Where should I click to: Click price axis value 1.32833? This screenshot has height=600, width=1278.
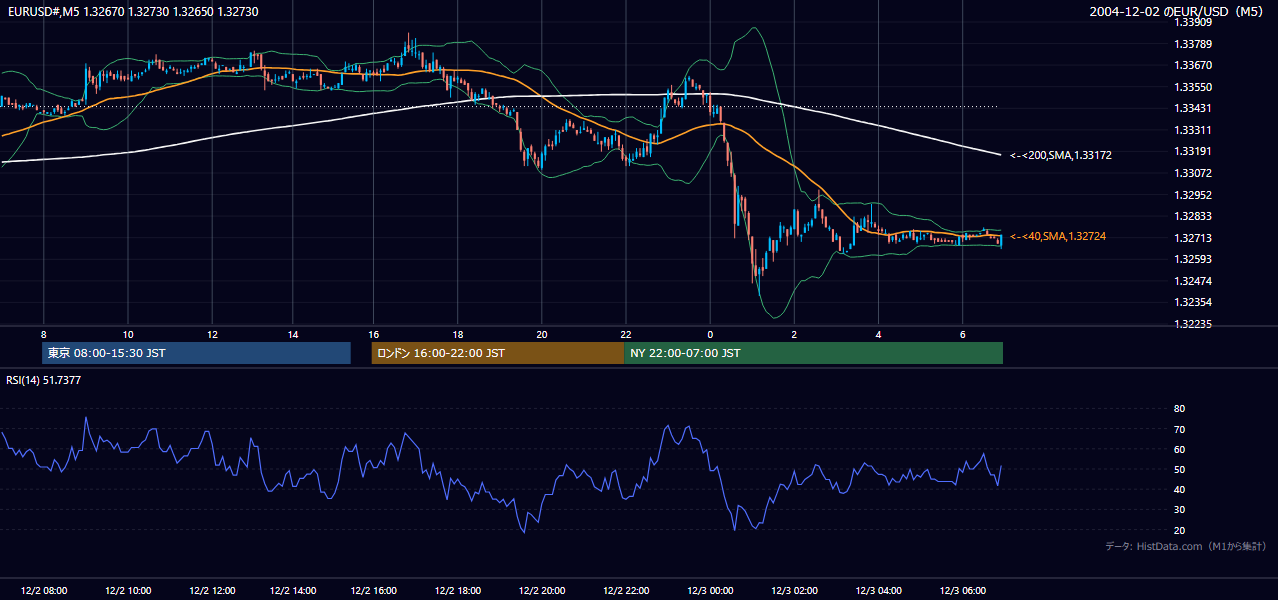pos(1193,216)
